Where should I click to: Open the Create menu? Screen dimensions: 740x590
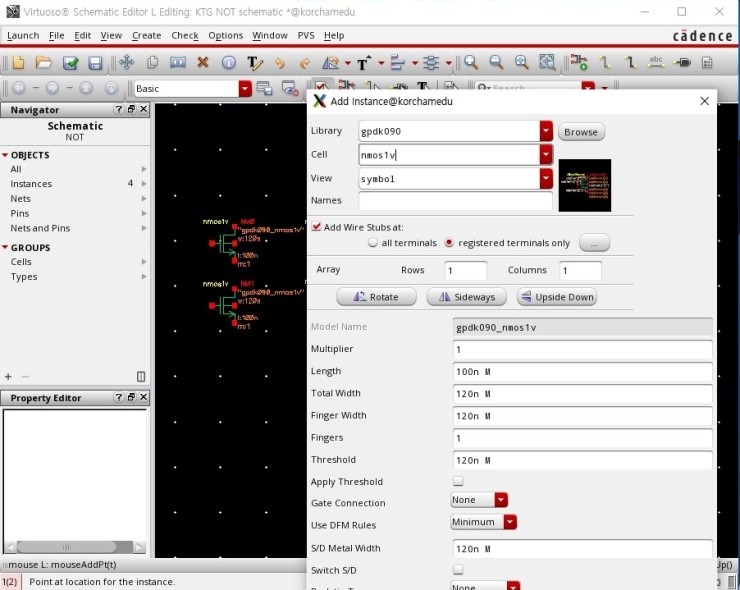pyautogui.click(x=146, y=35)
